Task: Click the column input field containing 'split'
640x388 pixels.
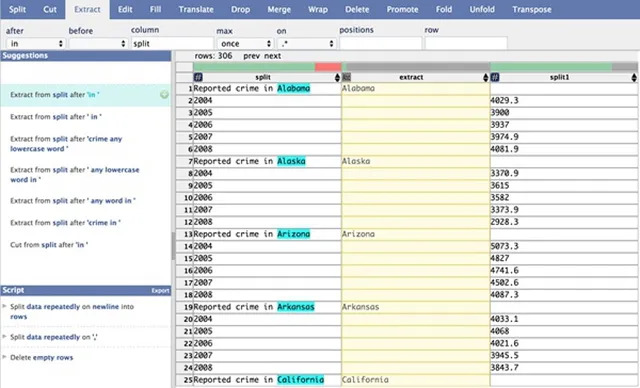Action: point(172,43)
